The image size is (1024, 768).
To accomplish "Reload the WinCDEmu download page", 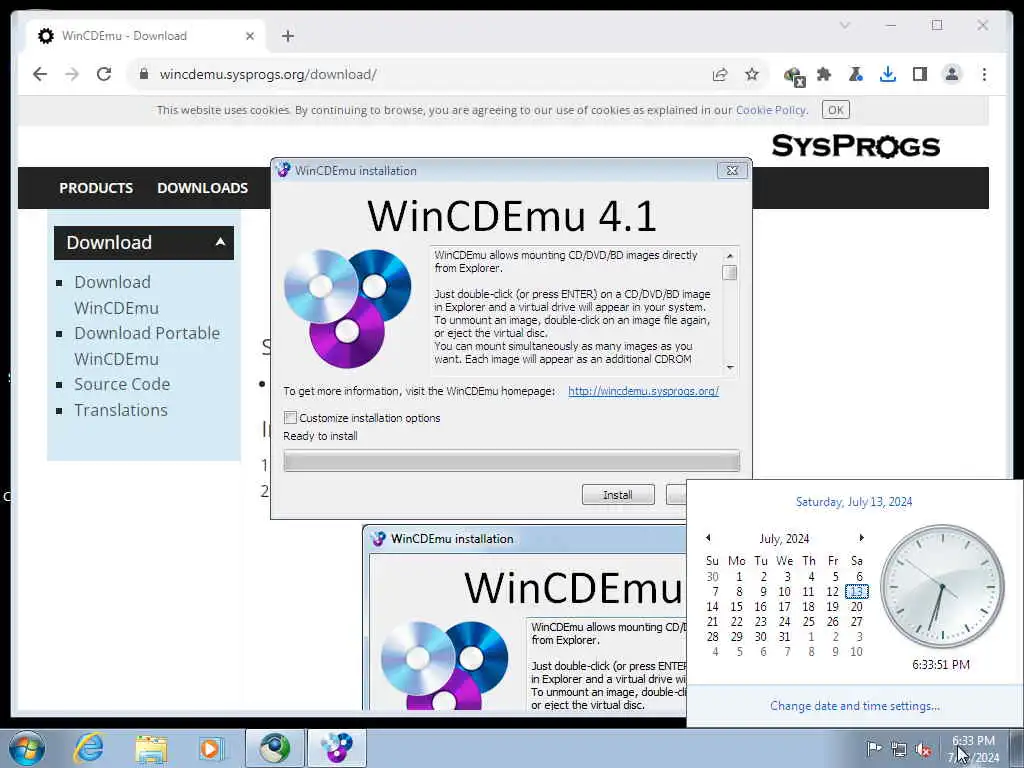I will [x=104, y=74].
